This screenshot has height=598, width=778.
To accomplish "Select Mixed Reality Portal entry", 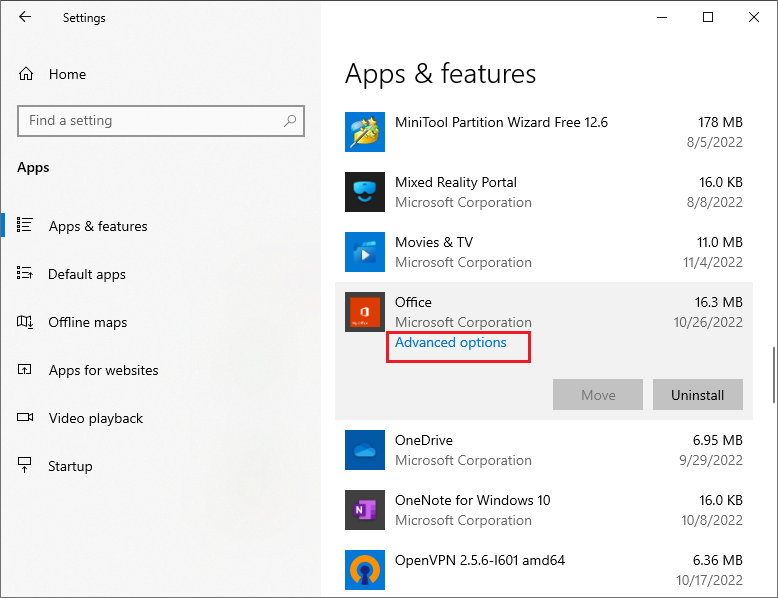I will [455, 182].
